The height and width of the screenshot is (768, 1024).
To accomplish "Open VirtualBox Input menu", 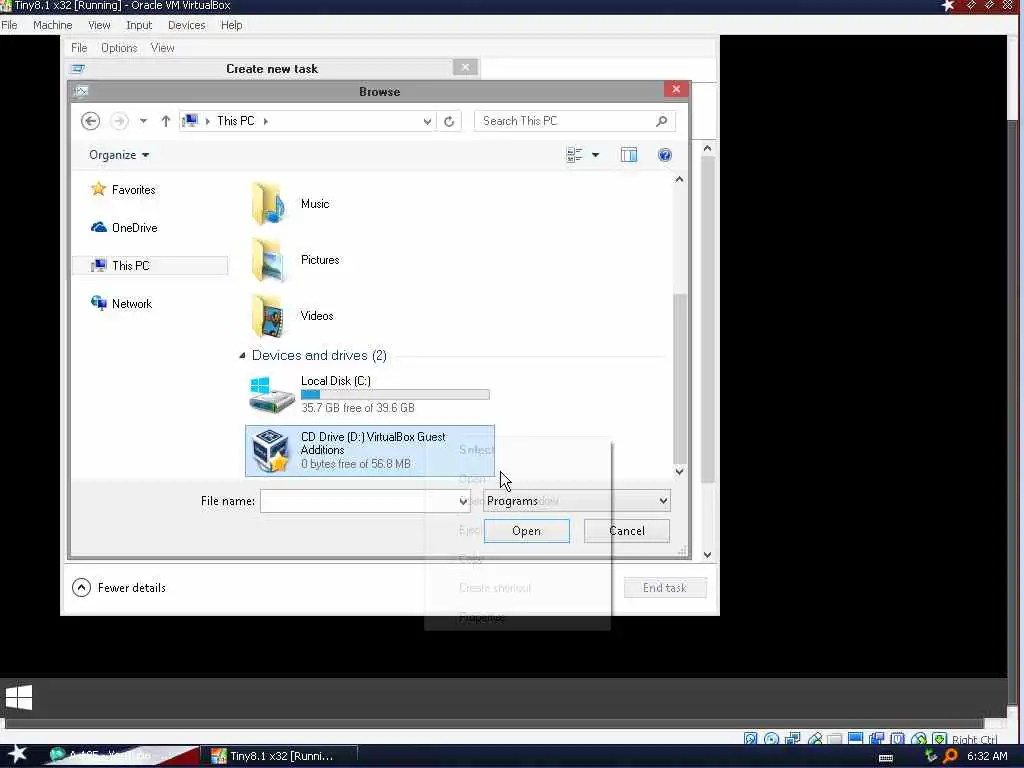I will click(138, 25).
